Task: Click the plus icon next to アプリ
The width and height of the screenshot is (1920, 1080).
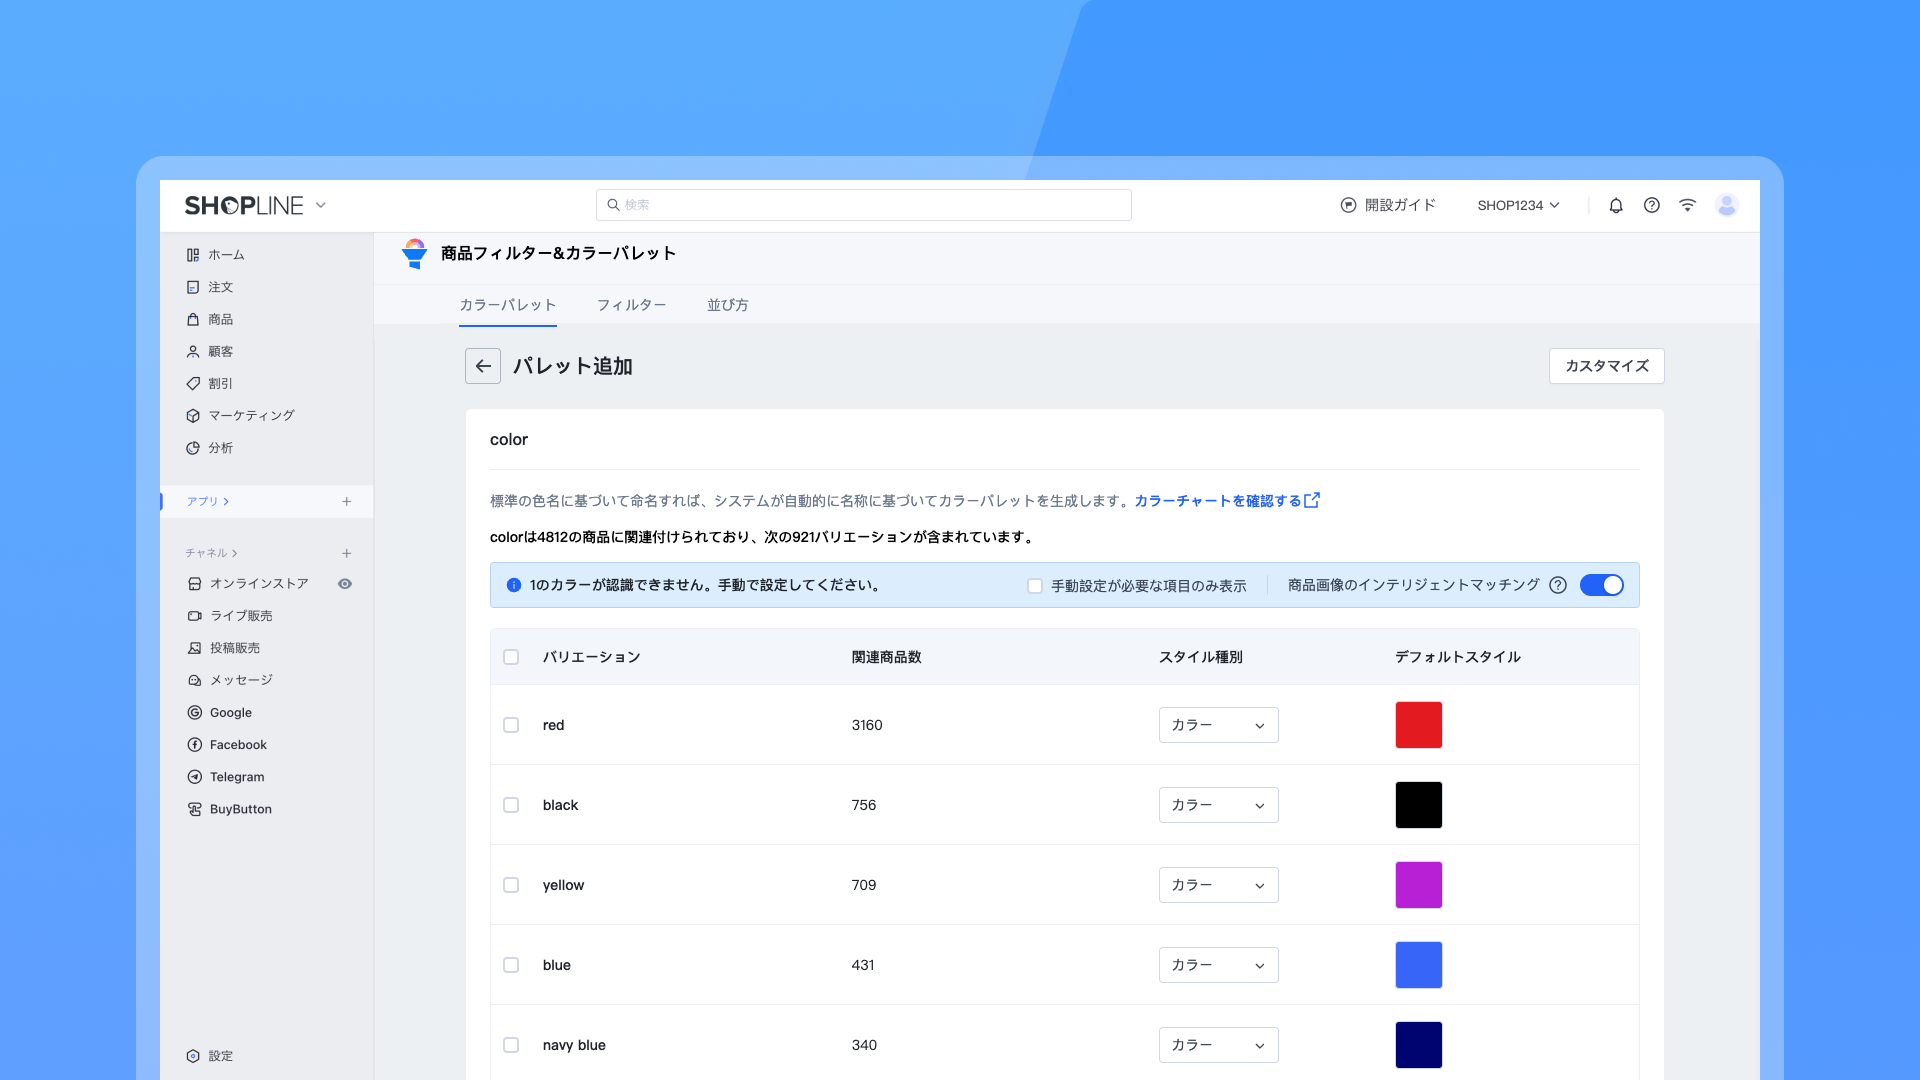Action: [x=346, y=501]
